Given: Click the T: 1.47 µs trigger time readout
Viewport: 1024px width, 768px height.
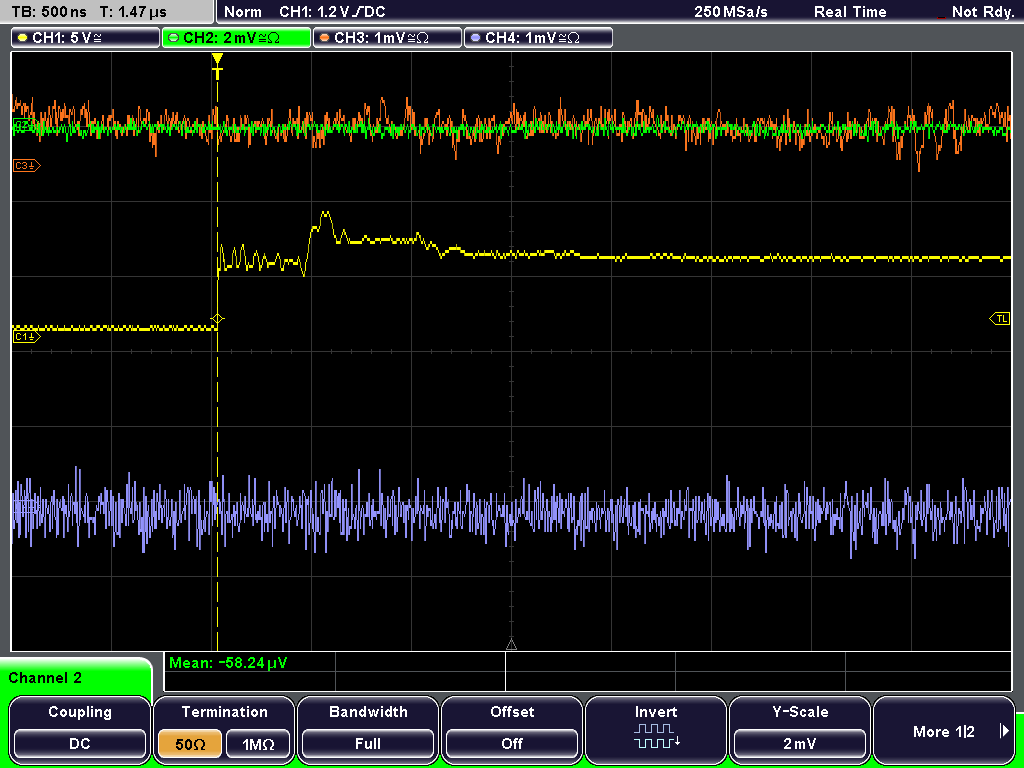Looking at the screenshot, I should tap(134, 12).
